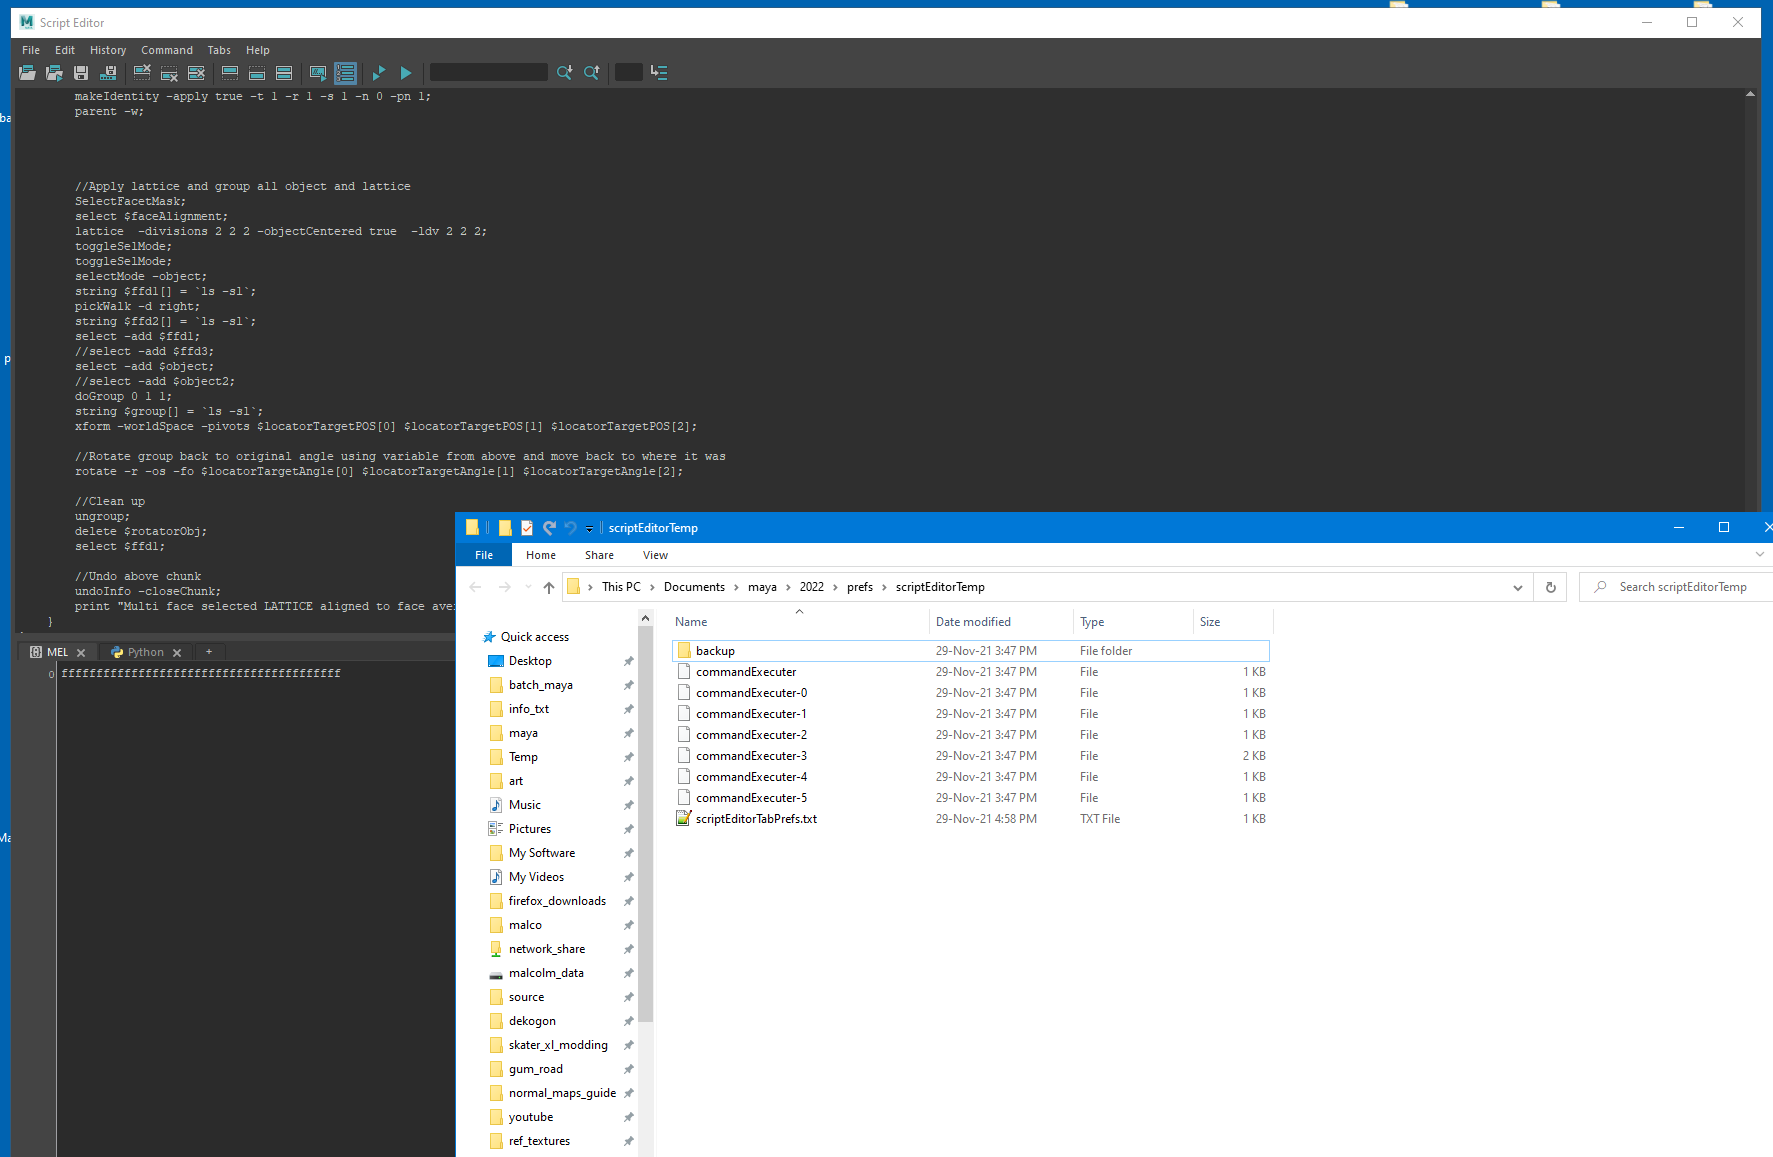1773x1157 pixels.
Task: Execute the entire script
Action: (406, 72)
